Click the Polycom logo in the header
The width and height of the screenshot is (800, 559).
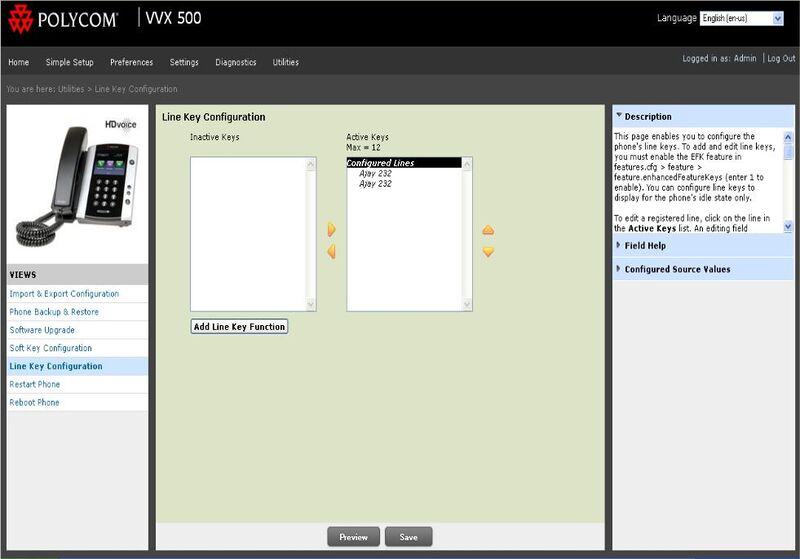[x=63, y=19]
